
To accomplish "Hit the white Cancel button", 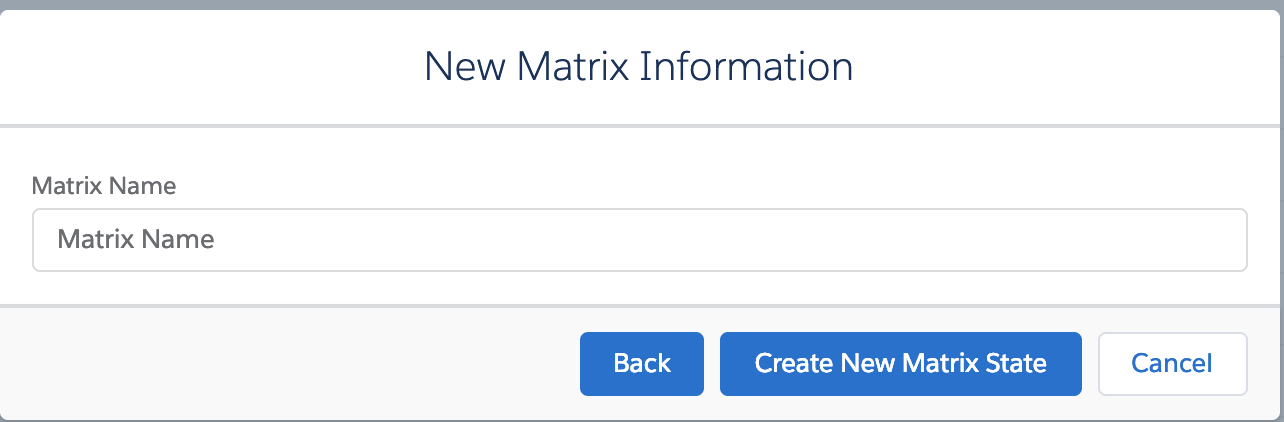I will pyautogui.click(x=1172, y=363).
